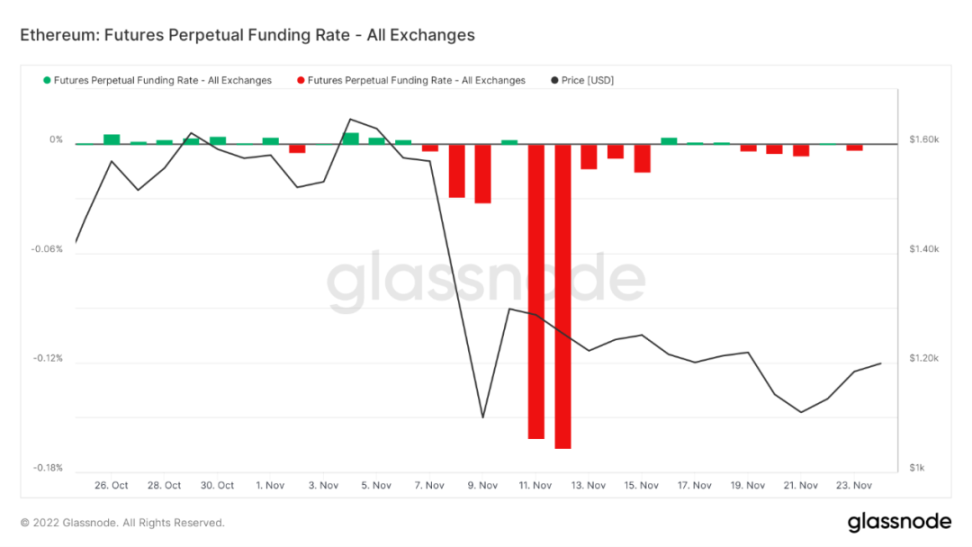This screenshot has width=972, height=547.
Task: Click the 9 Nov date label
Action: click(x=483, y=486)
